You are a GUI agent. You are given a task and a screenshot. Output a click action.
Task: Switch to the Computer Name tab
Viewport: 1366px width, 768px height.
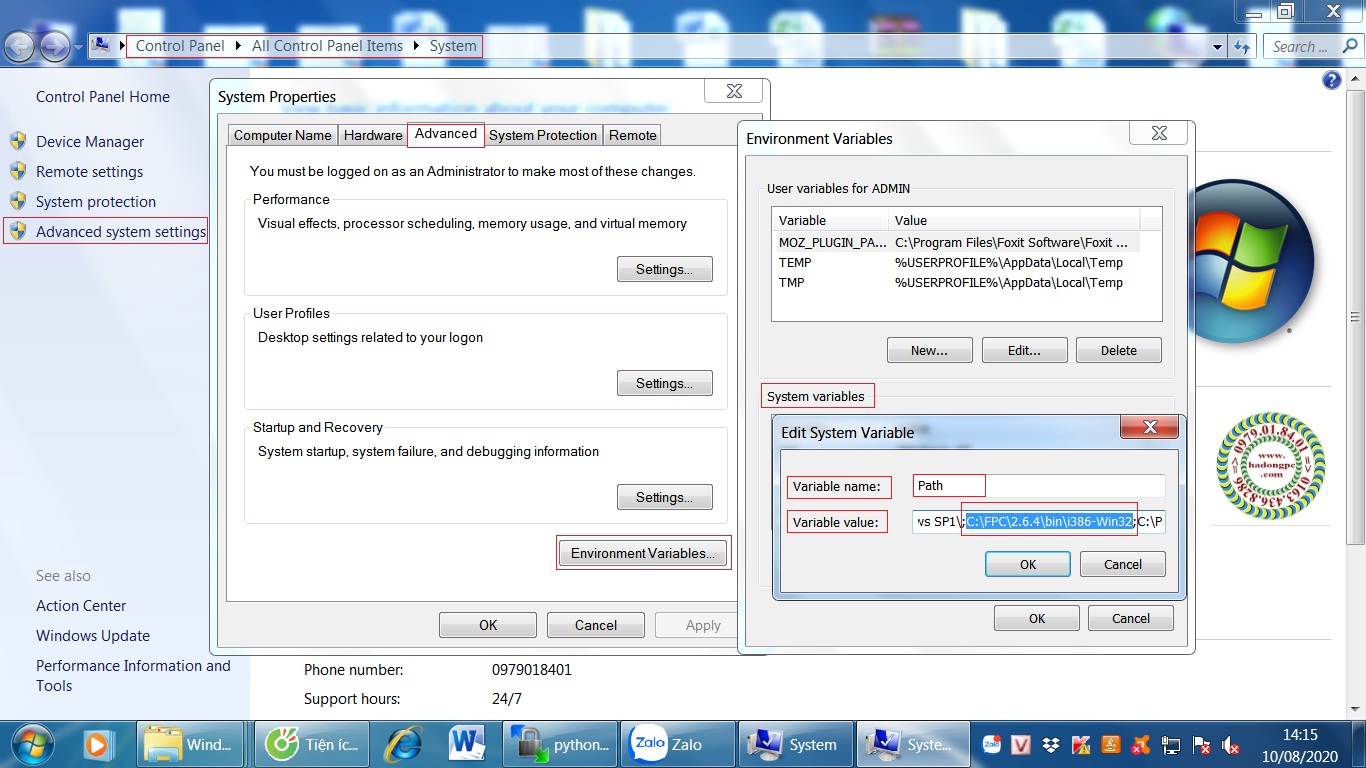pos(282,135)
